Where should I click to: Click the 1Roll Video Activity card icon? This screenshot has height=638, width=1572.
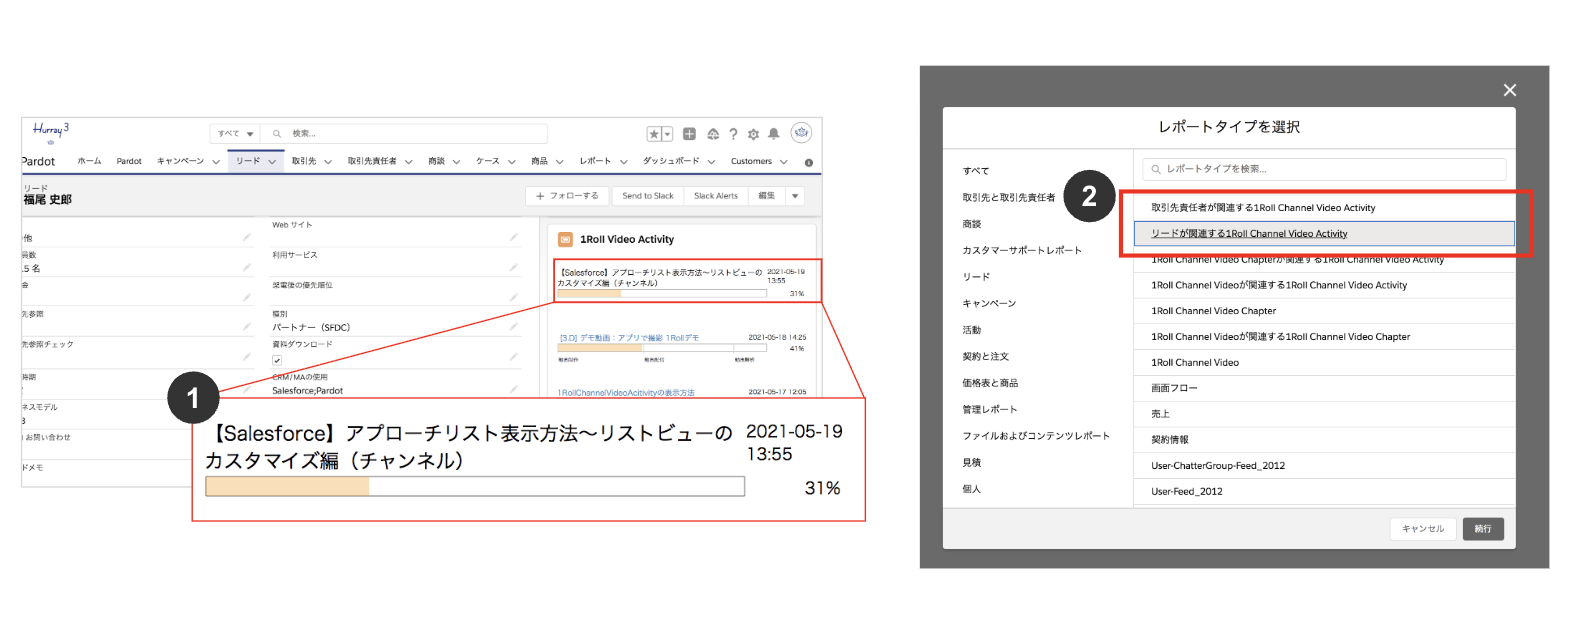(x=565, y=240)
